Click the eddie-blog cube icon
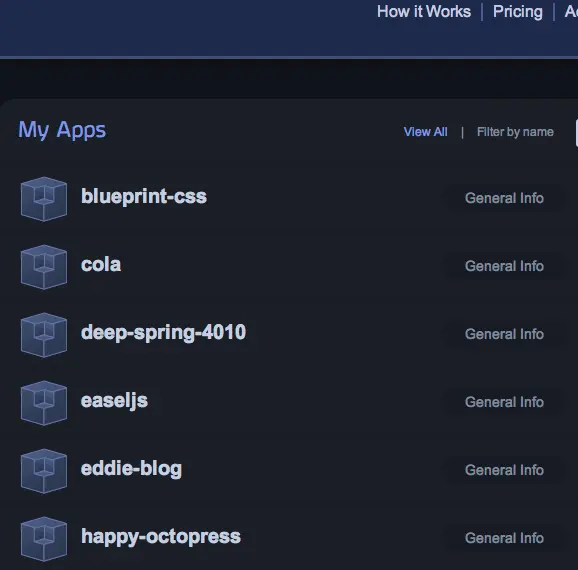Image resolution: width=578 pixels, height=570 pixels. coord(44,471)
